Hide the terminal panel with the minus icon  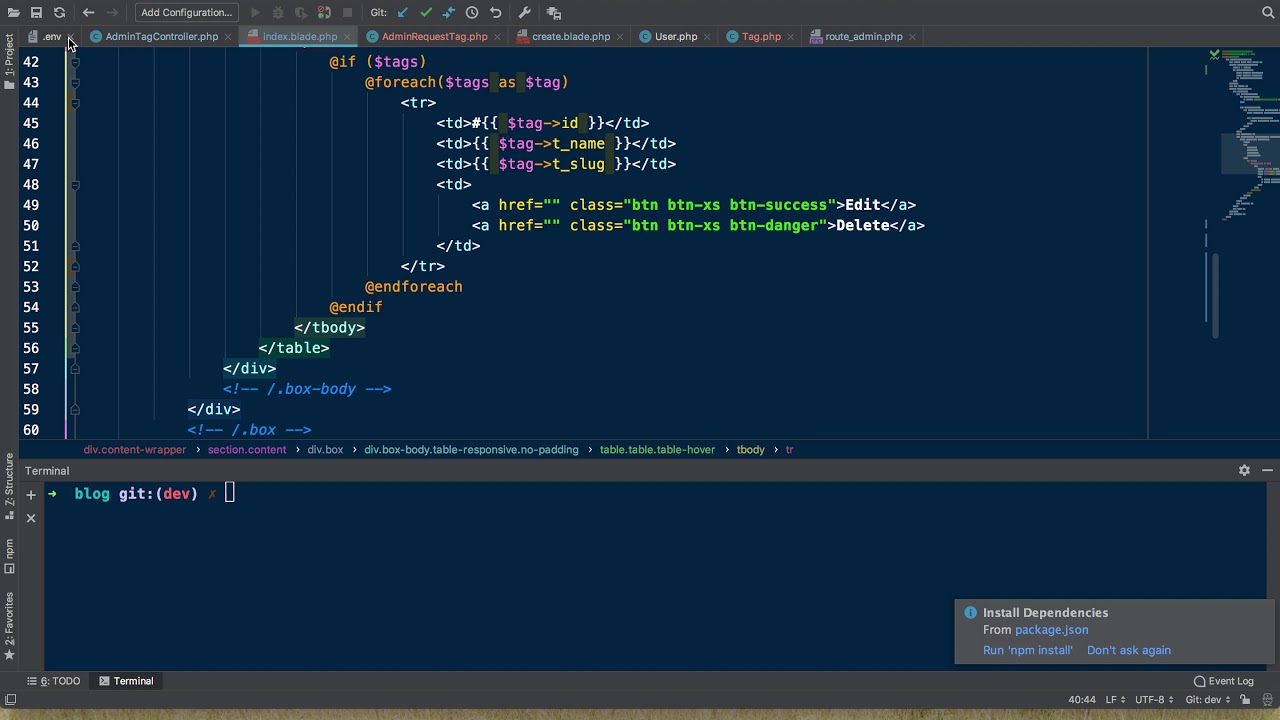point(1267,470)
